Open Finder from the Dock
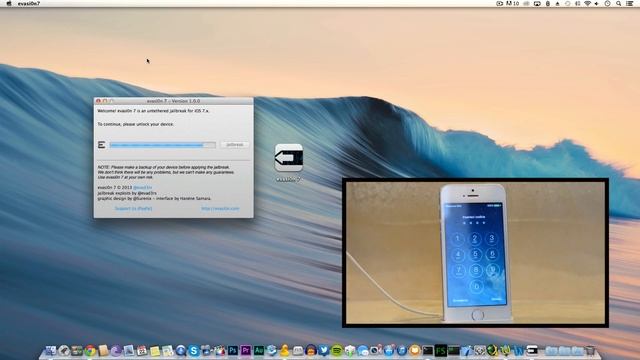The image size is (640, 360). tap(51, 351)
